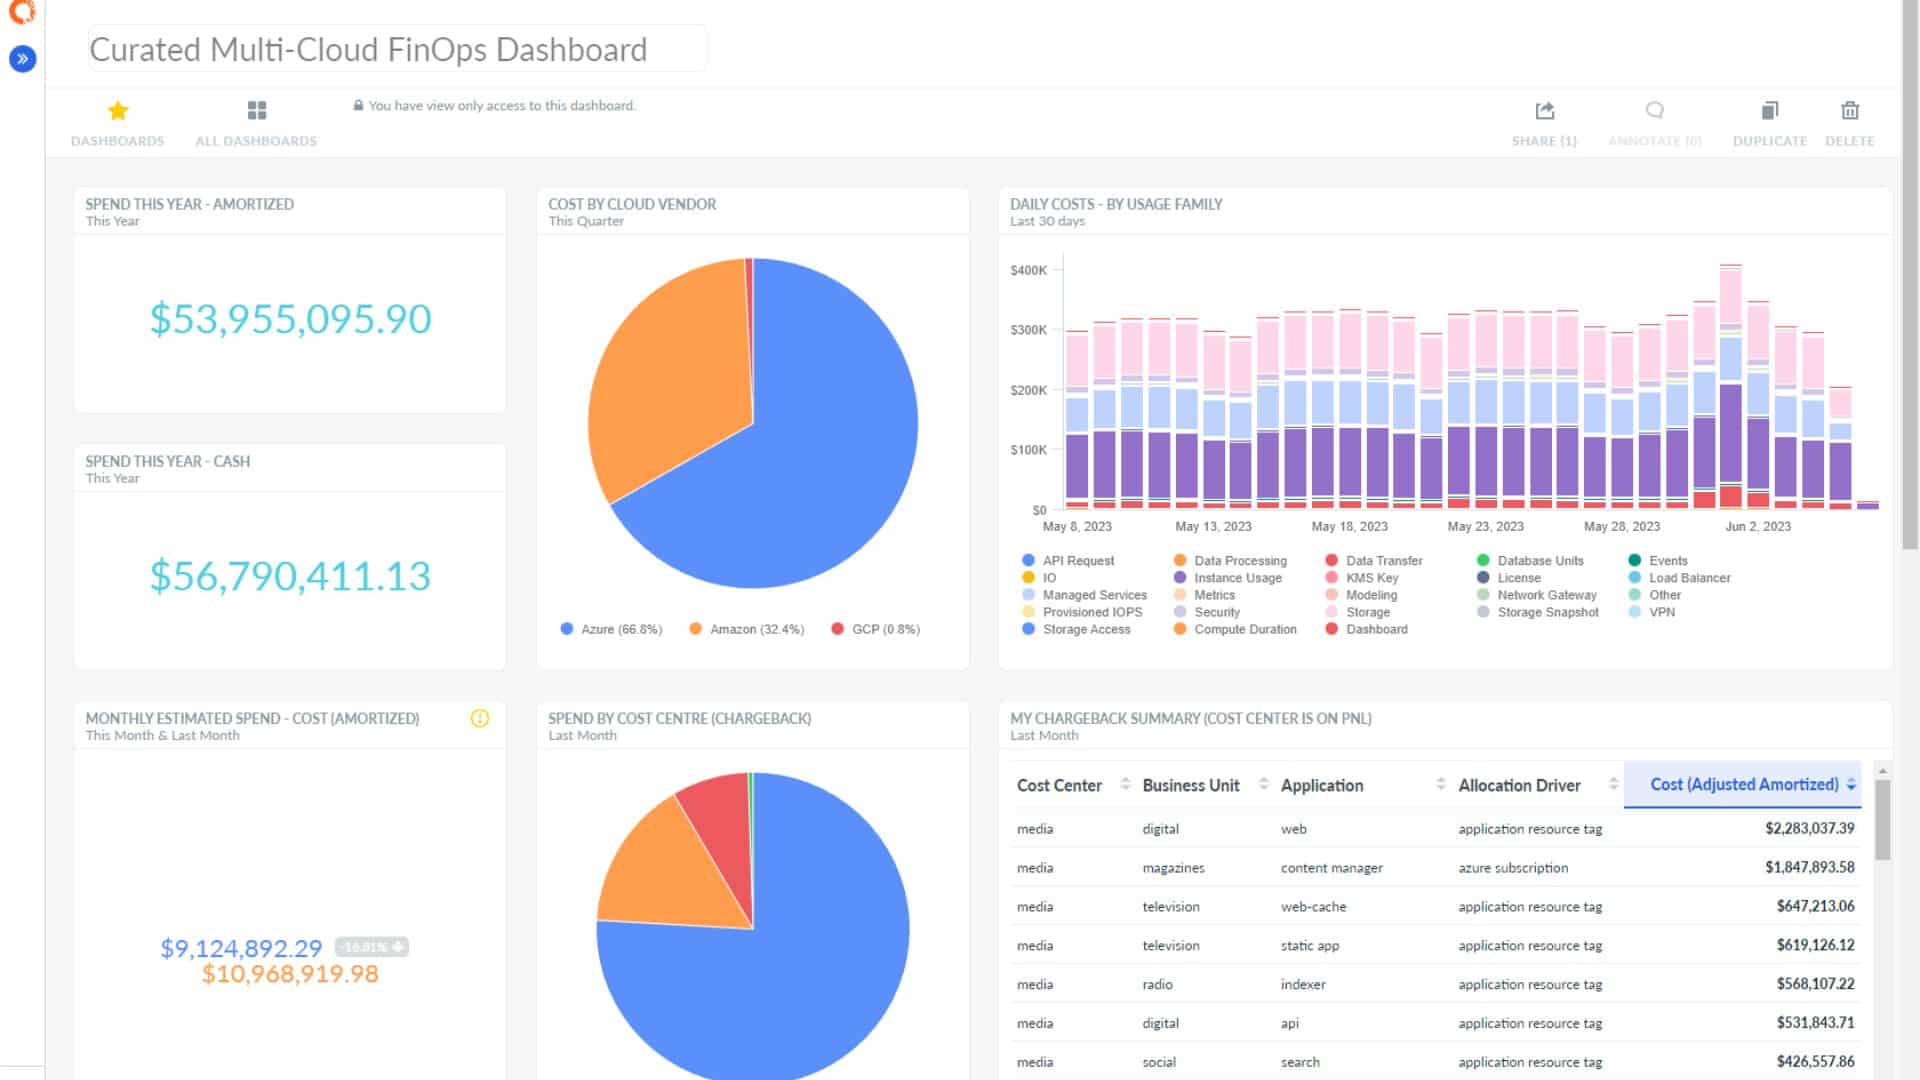
Task: Click the Application column header
Action: pos(1321,786)
